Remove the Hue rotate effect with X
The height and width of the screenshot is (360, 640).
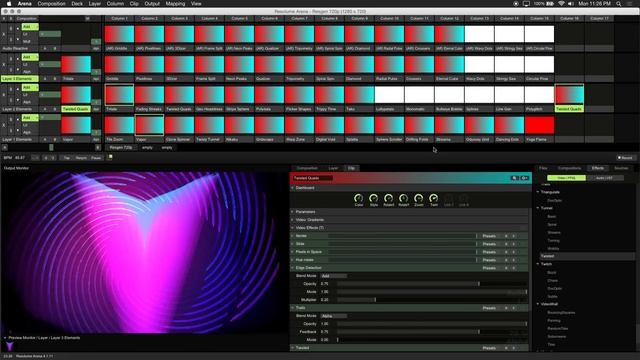pyautogui.click(x=514, y=260)
